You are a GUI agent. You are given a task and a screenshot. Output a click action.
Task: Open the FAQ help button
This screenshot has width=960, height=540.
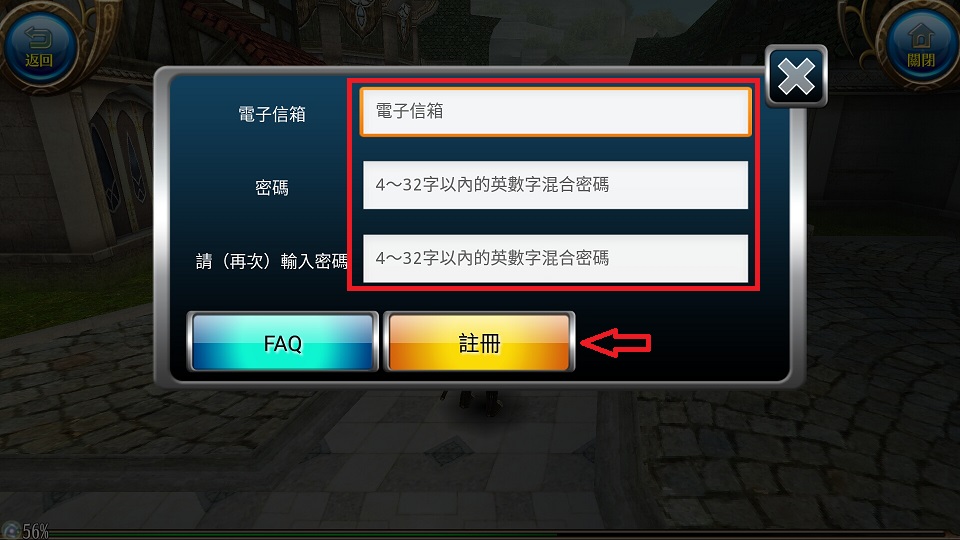[282, 342]
